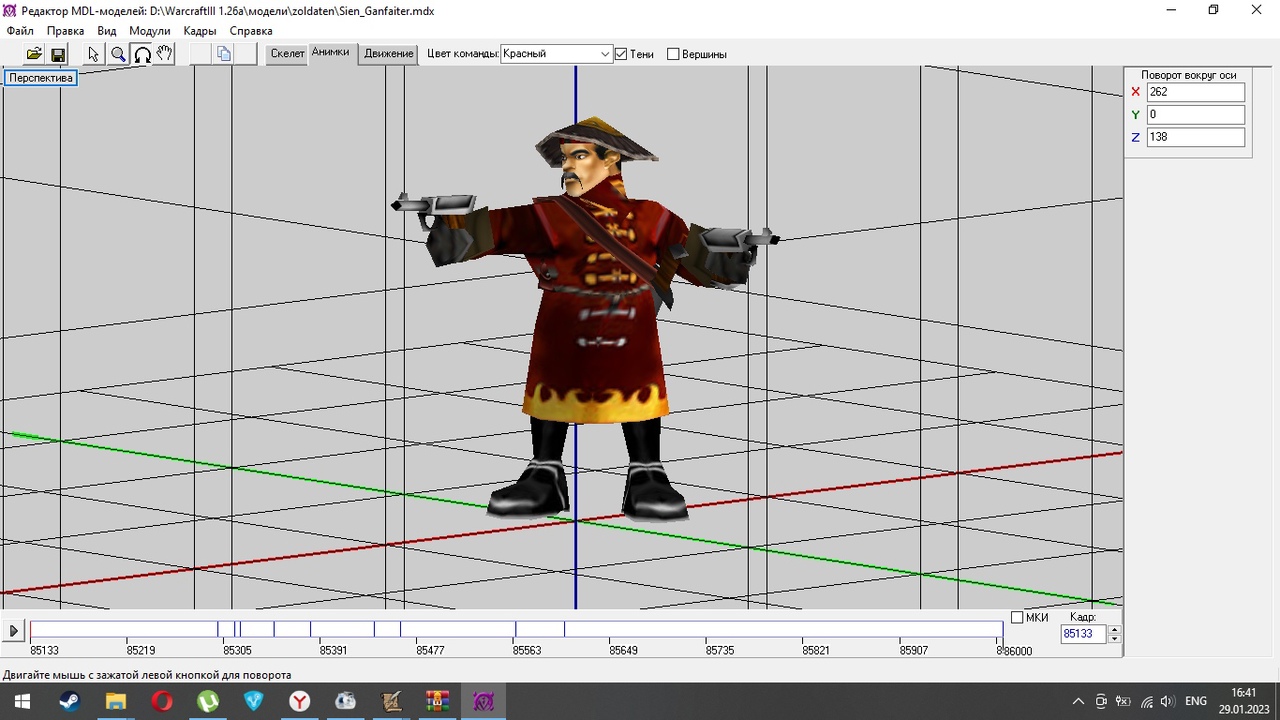
Task: Click the battery status tray icon
Action: point(1123,702)
